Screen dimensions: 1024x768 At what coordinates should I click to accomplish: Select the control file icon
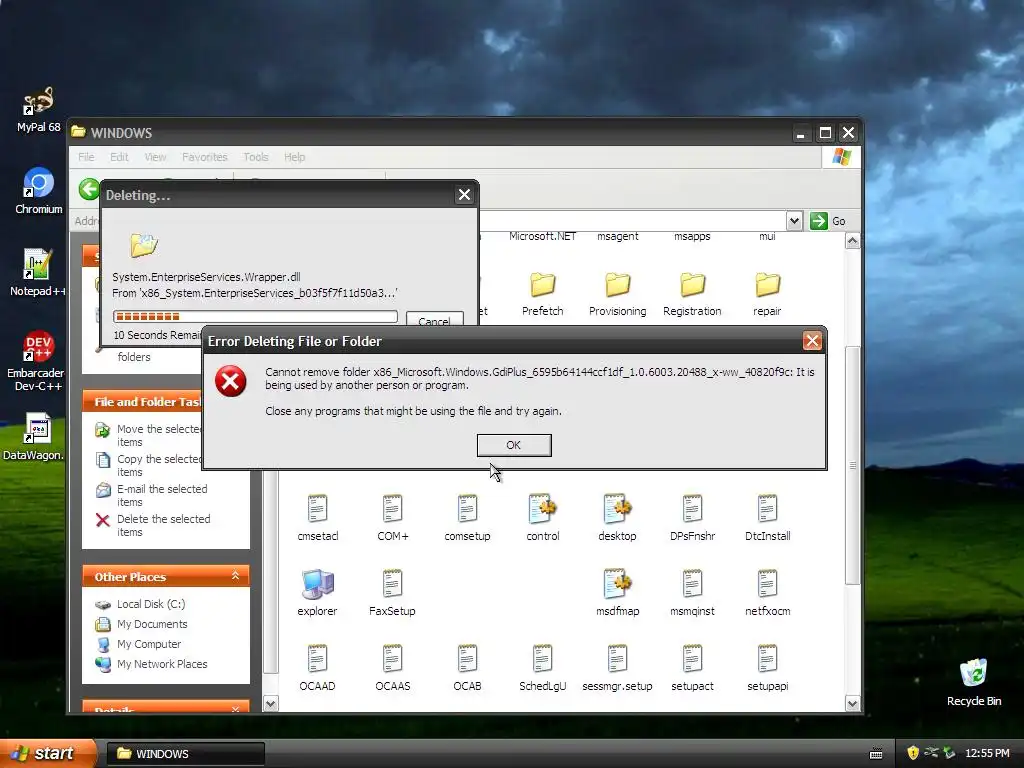(543, 518)
